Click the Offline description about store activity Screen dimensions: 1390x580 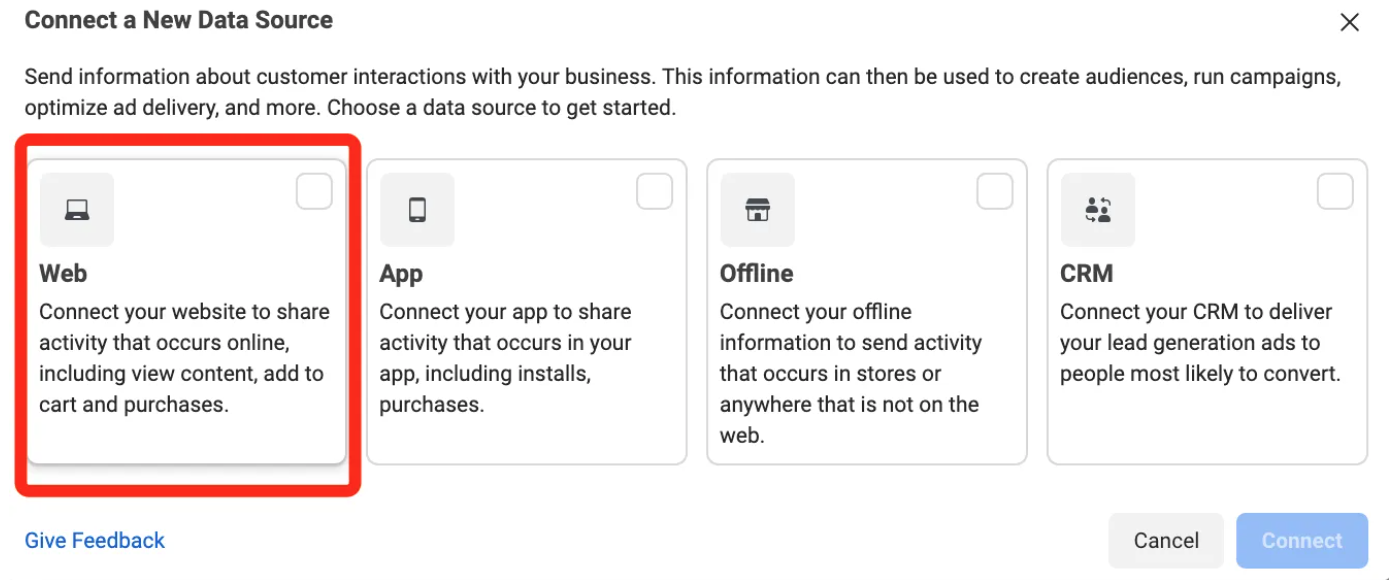(850, 373)
